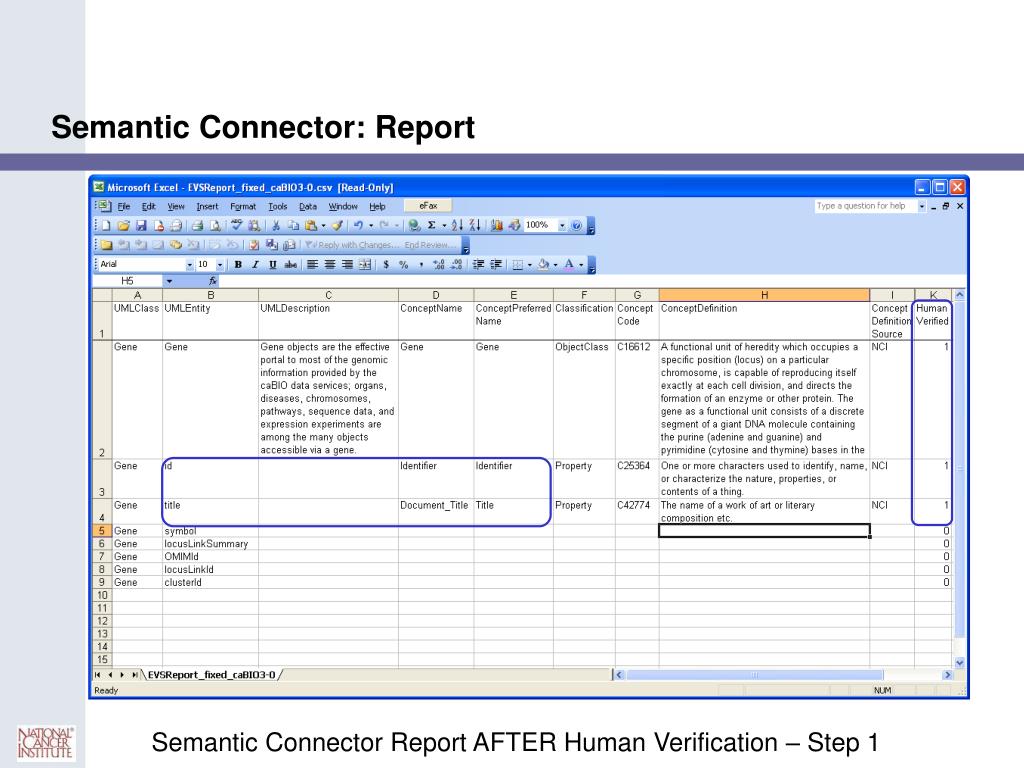Run the Spelling check icon
The height and width of the screenshot is (768, 1024).
pos(236,226)
